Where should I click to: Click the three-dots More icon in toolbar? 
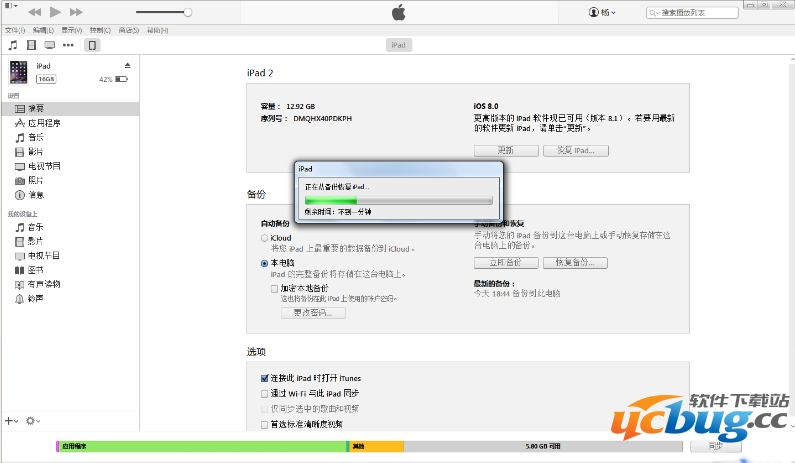(x=69, y=45)
